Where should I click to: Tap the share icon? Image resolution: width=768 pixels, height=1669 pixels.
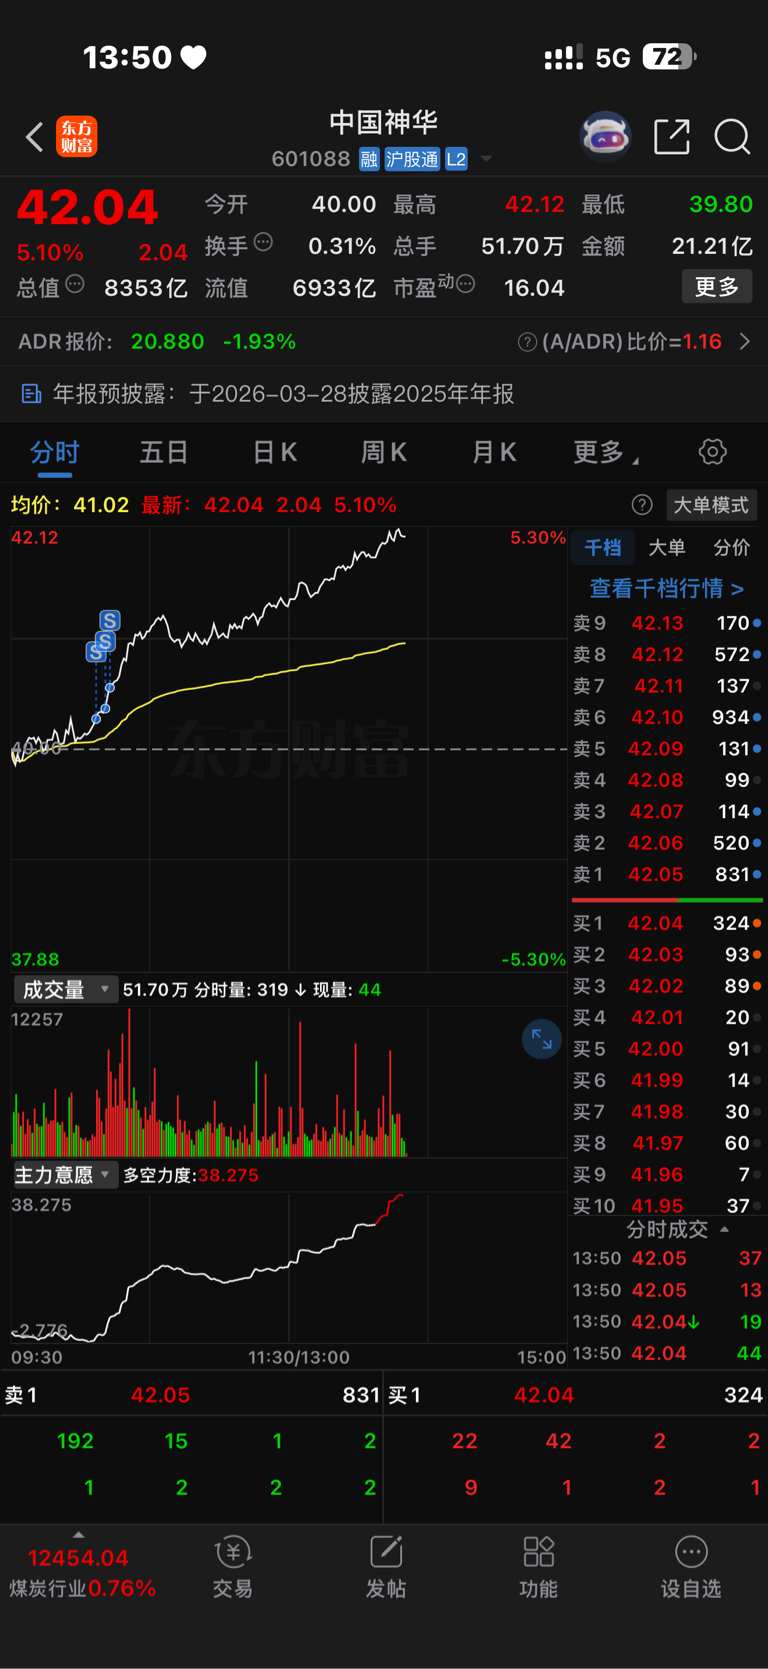(x=672, y=137)
